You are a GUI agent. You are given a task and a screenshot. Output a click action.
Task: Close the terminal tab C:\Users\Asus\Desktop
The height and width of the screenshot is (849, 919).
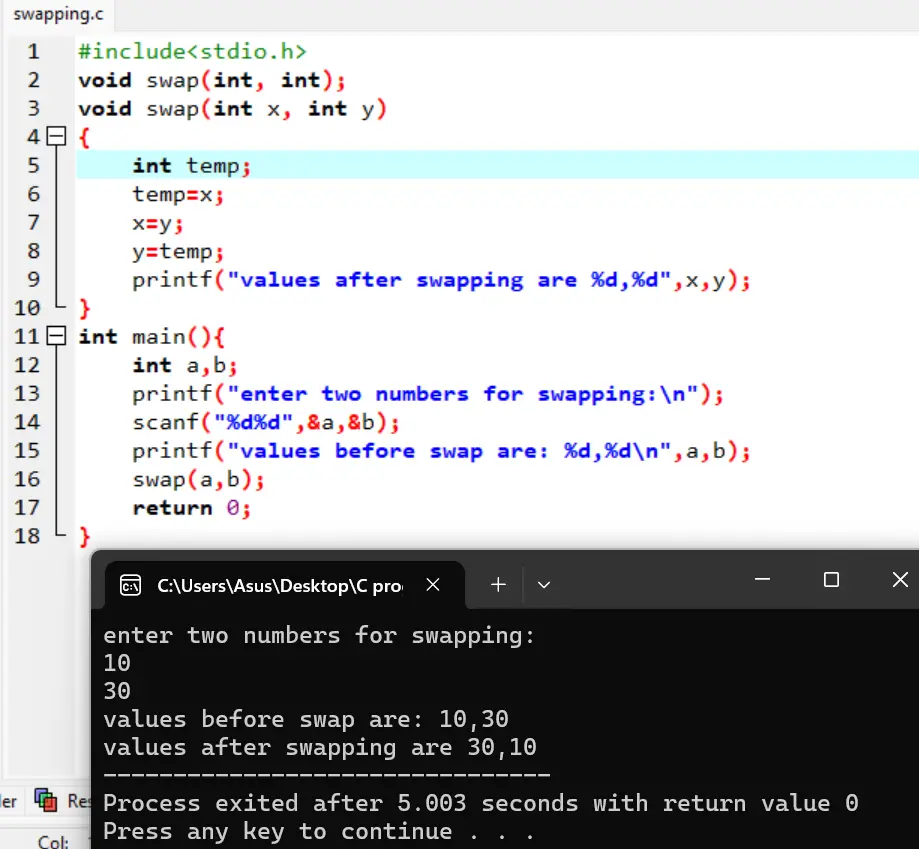[x=433, y=585]
